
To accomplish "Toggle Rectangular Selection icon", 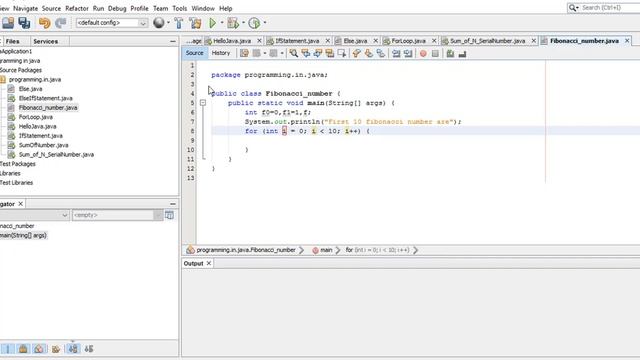I will [342, 53].
